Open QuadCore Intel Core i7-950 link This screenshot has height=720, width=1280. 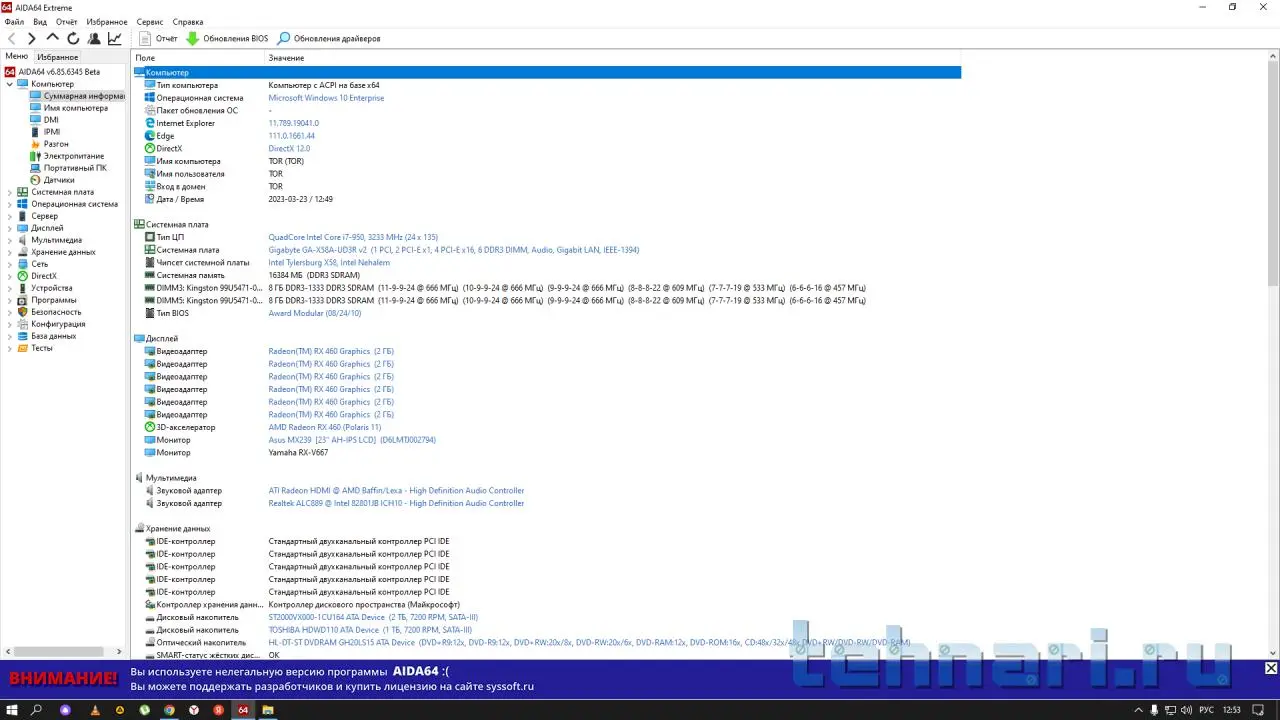tap(353, 237)
